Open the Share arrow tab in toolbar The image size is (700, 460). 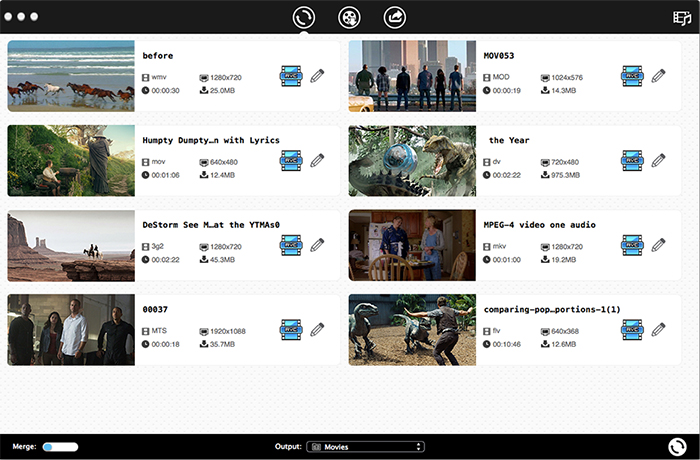point(395,17)
